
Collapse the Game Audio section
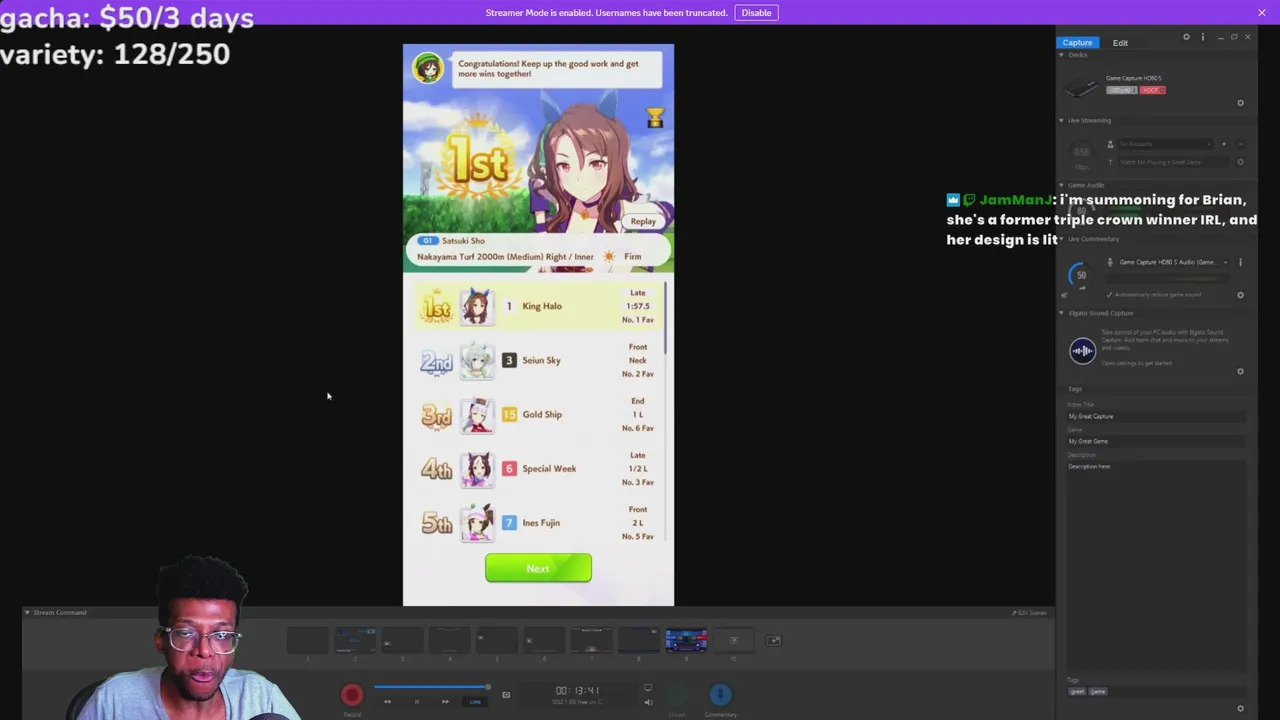coord(1062,185)
